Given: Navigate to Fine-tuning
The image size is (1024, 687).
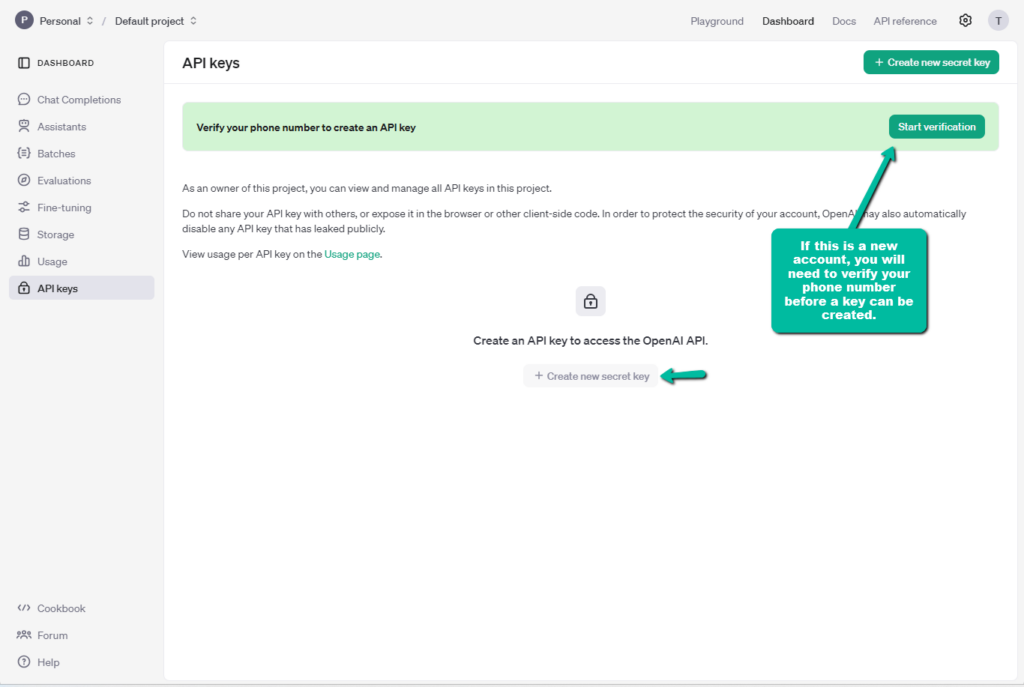Looking at the screenshot, I should click(x=82, y=207).
